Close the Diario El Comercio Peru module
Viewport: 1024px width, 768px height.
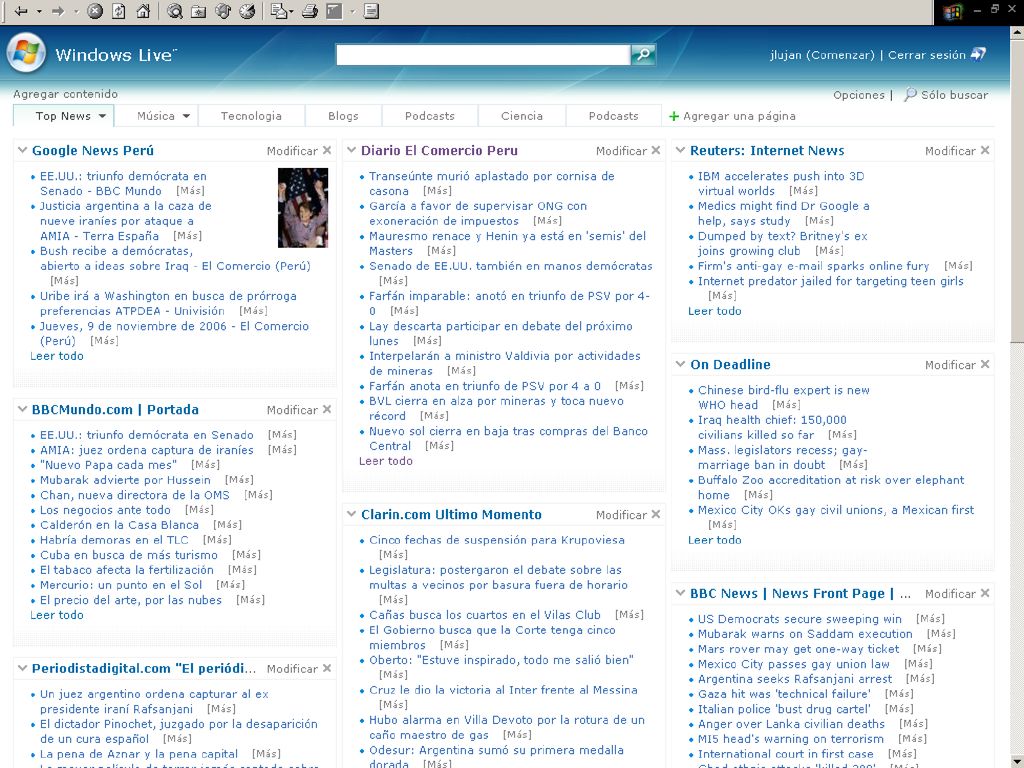tap(656, 150)
